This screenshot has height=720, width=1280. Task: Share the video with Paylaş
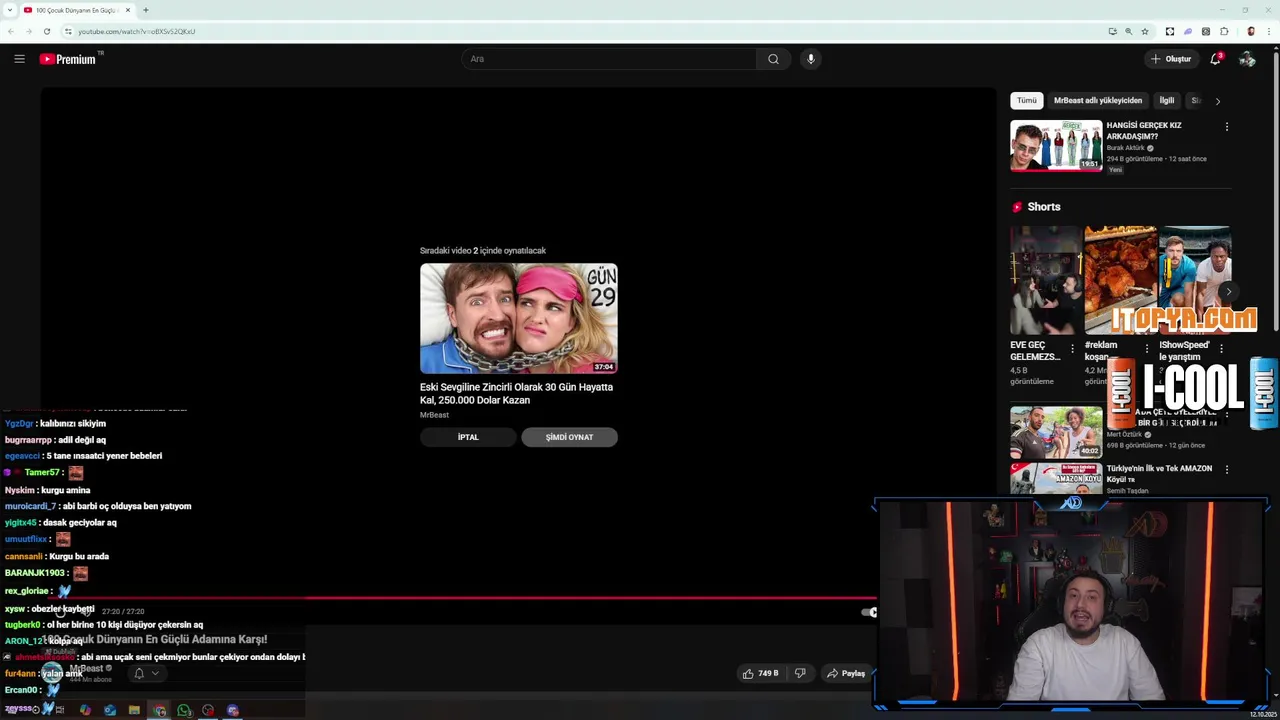[846, 673]
